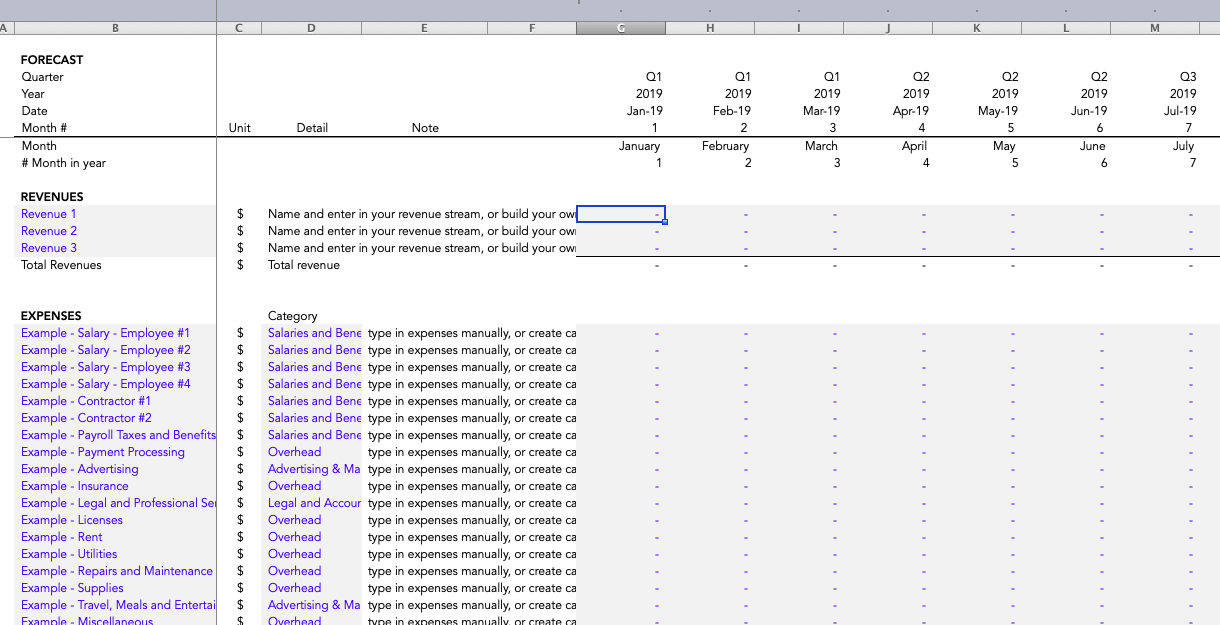The width and height of the screenshot is (1220, 625).
Task: Select column D header
Action: click(311, 28)
